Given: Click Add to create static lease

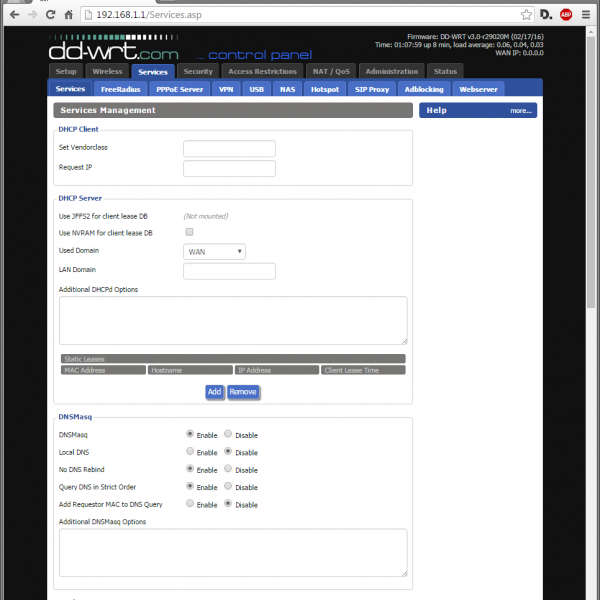Looking at the screenshot, I should [x=214, y=392].
